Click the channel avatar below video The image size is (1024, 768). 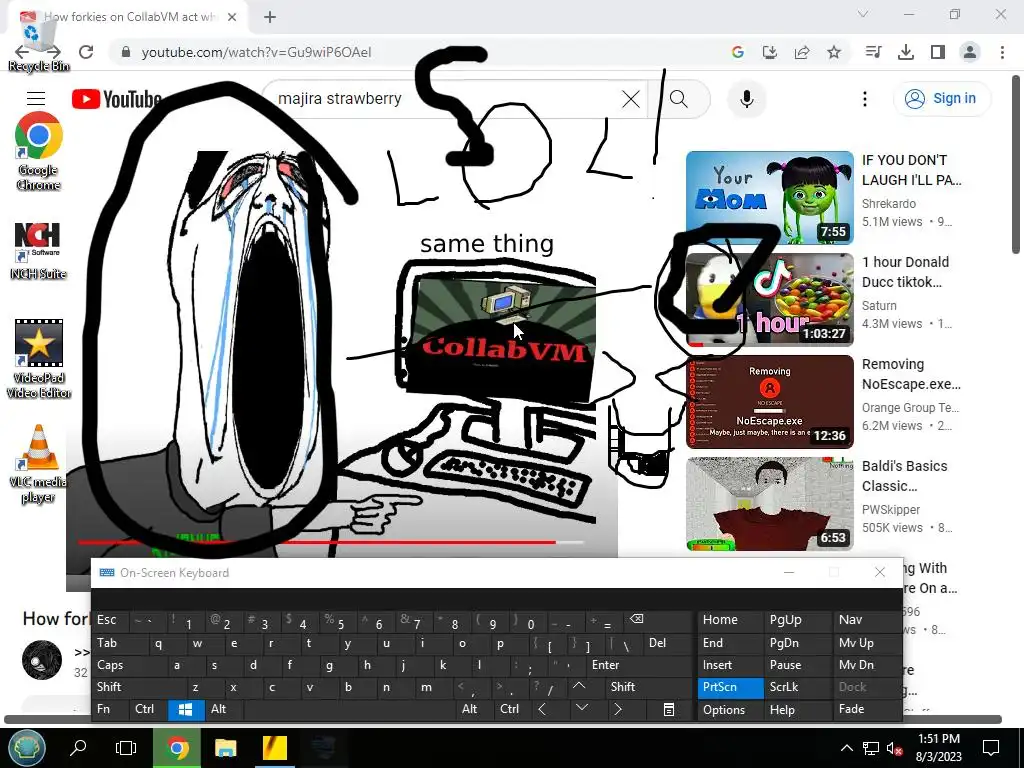pos(42,660)
